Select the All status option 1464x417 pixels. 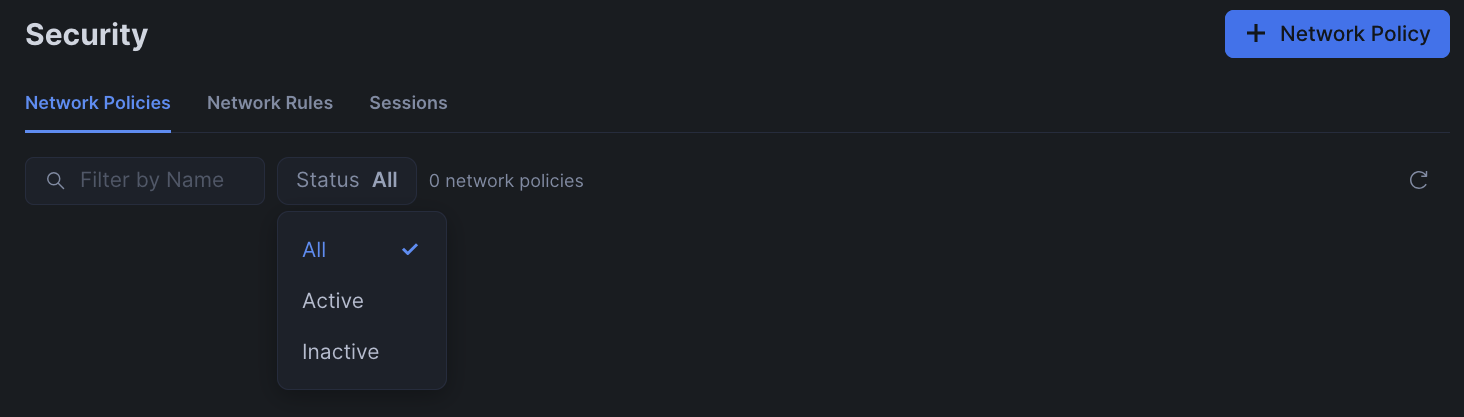point(315,250)
